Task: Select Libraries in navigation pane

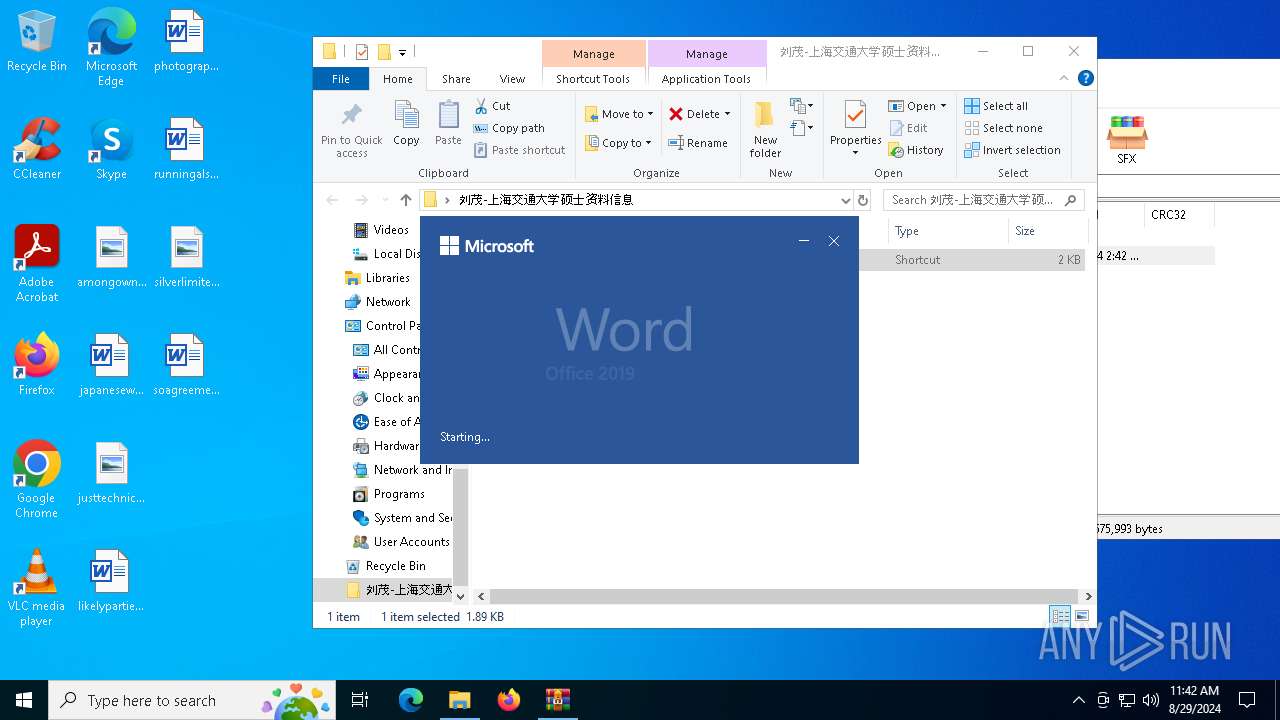Action: click(x=388, y=278)
